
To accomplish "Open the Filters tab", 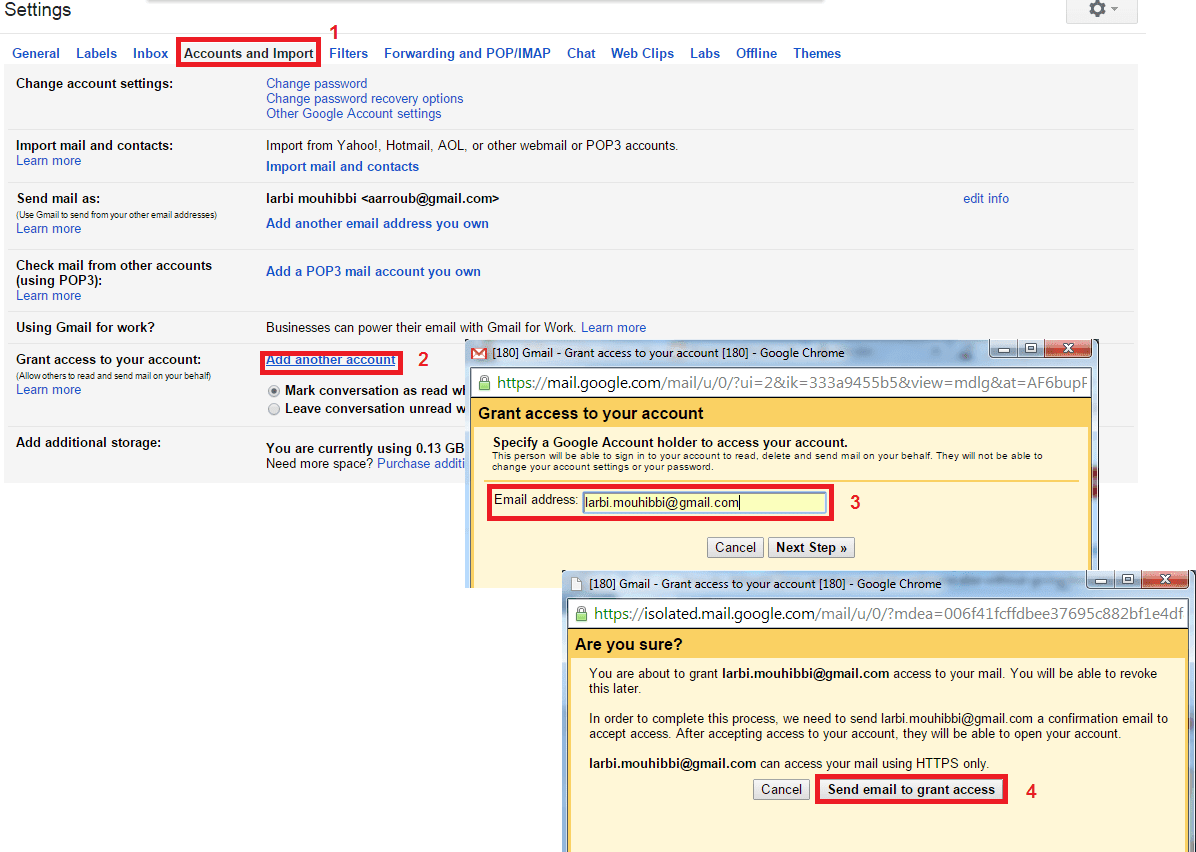I will pyautogui.click(x=349, y=53).
